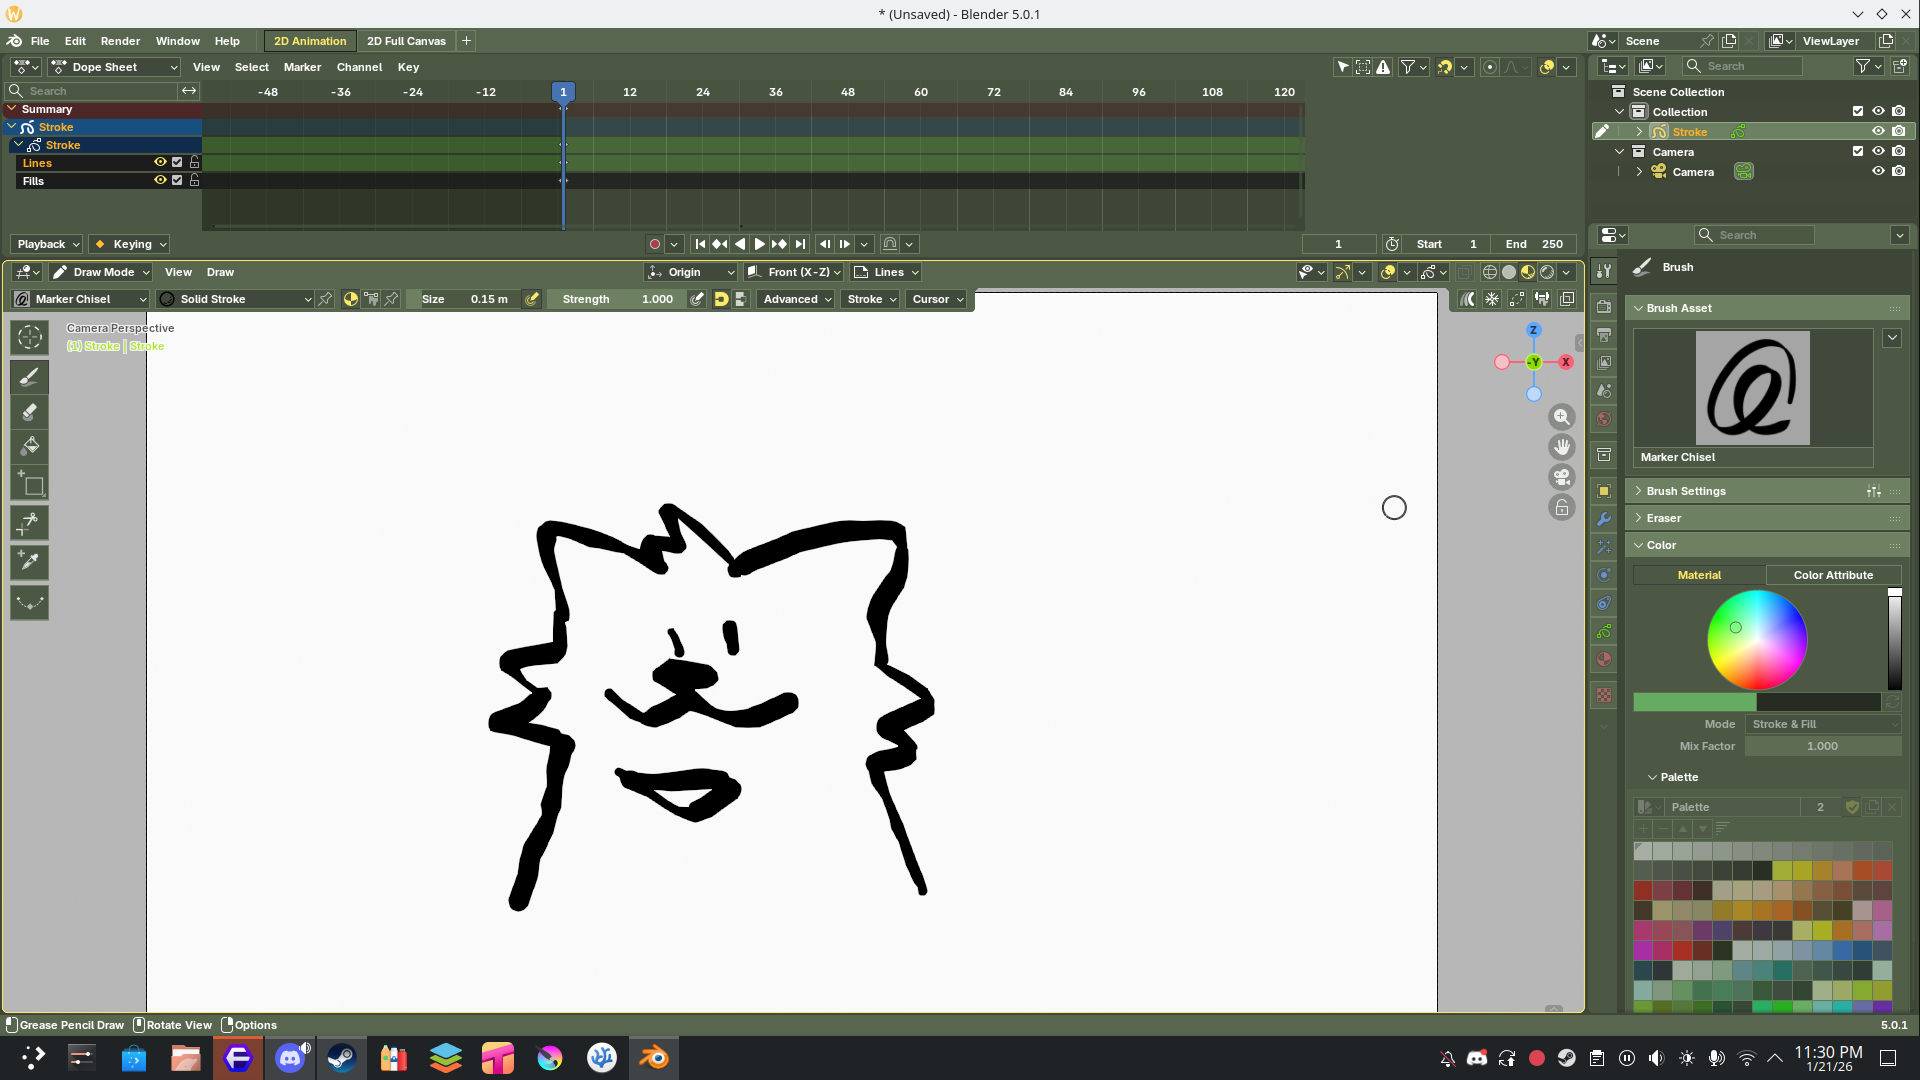The image size is (1920, 1080).
Task: Expand the Brush Settings panel
Action: pos(1685,491)
